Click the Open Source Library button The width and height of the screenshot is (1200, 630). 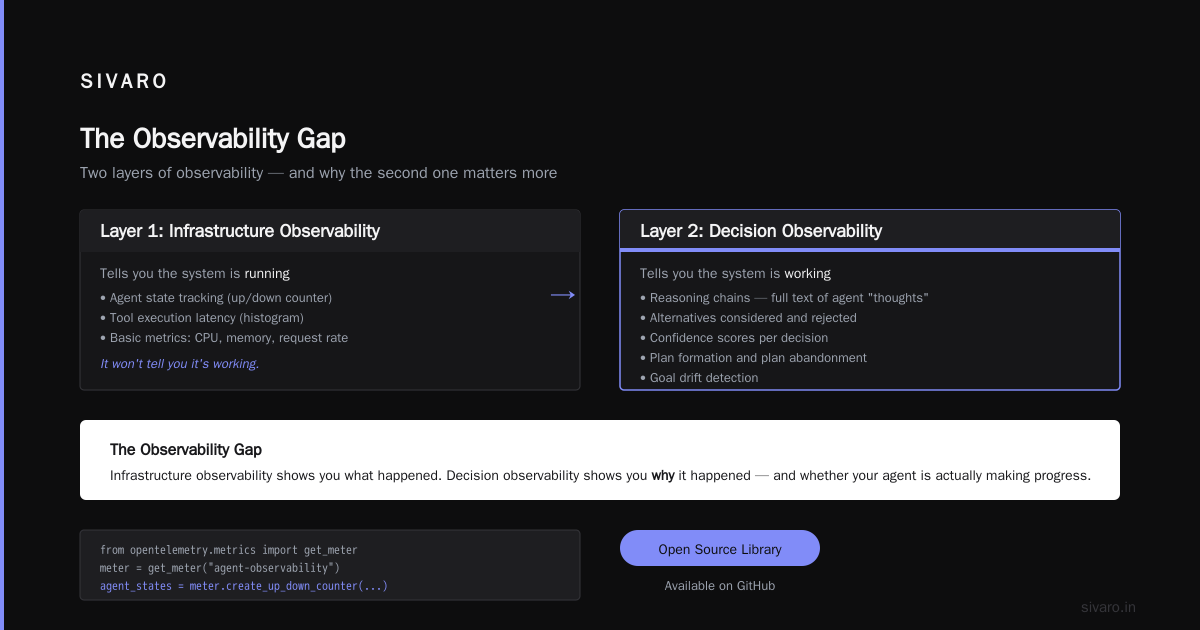720,548
